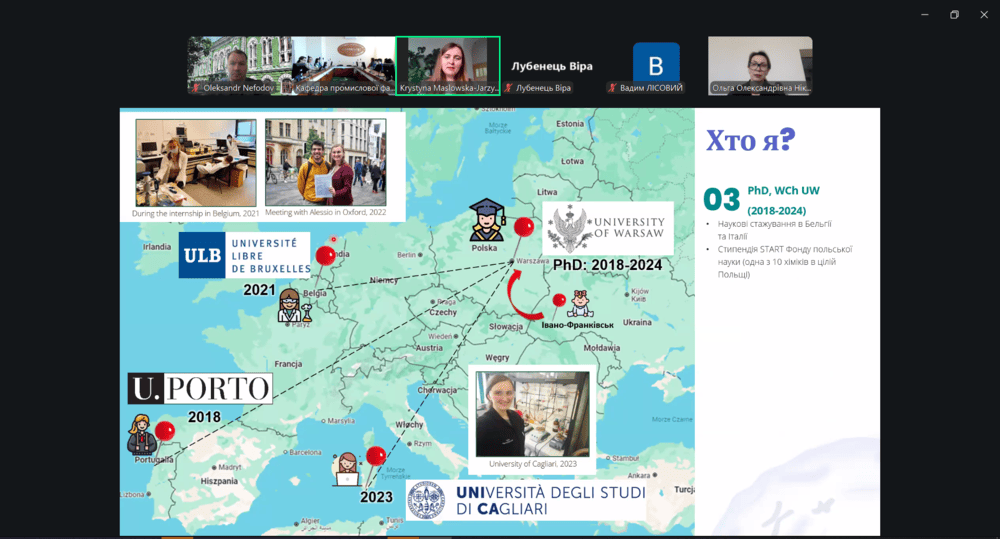
Task: Click the graduate student icon above Polska
Action: 487,220
